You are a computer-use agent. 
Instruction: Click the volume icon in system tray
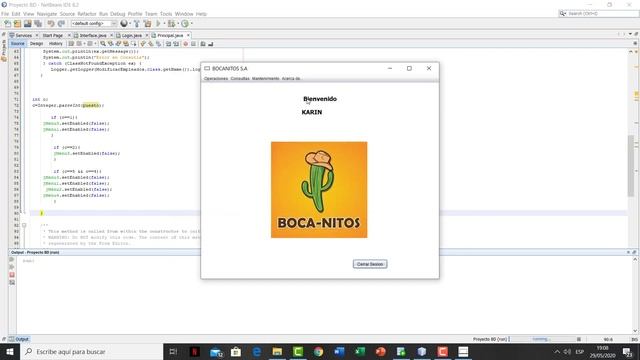pyautogui.click(x=567, y=352)
